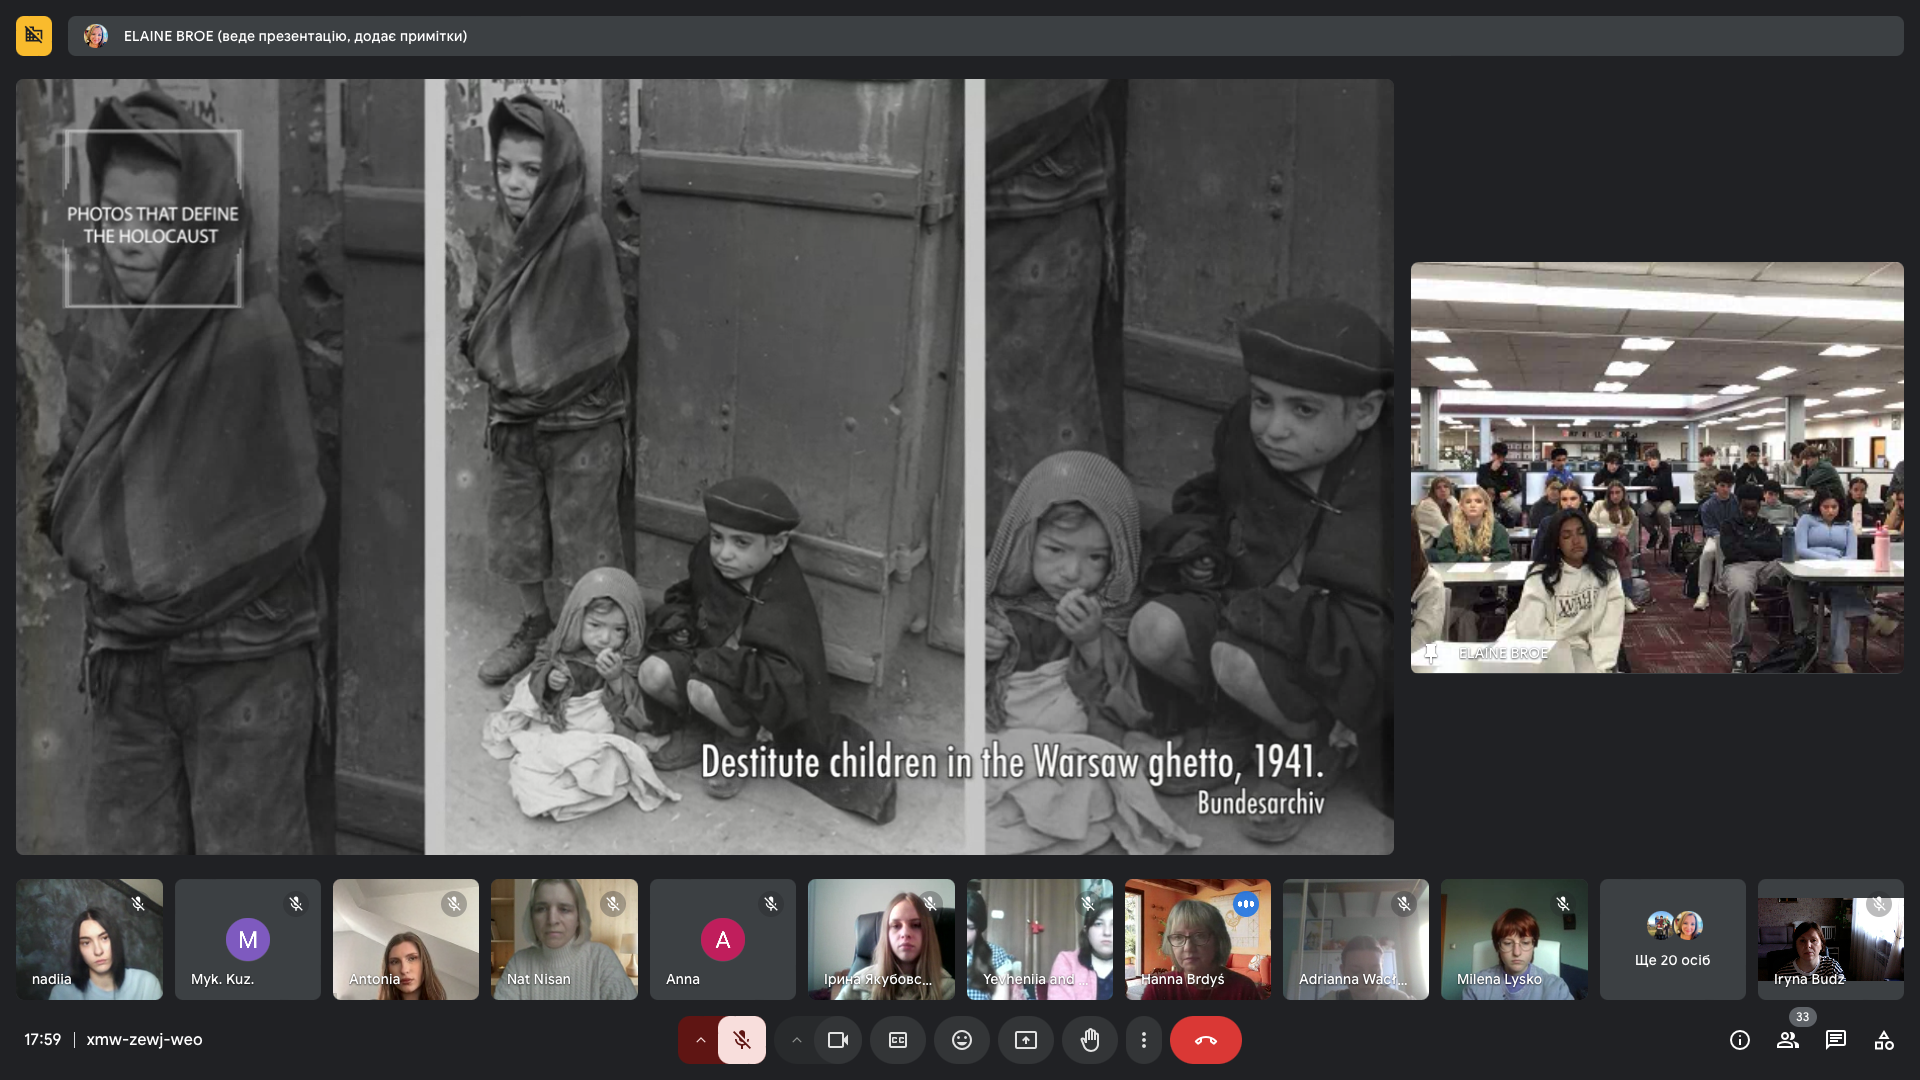This screenshot has height=1080, width=1920.
Task: Select the Ірина Якубовс... participant tile
Action: [881, 939]
